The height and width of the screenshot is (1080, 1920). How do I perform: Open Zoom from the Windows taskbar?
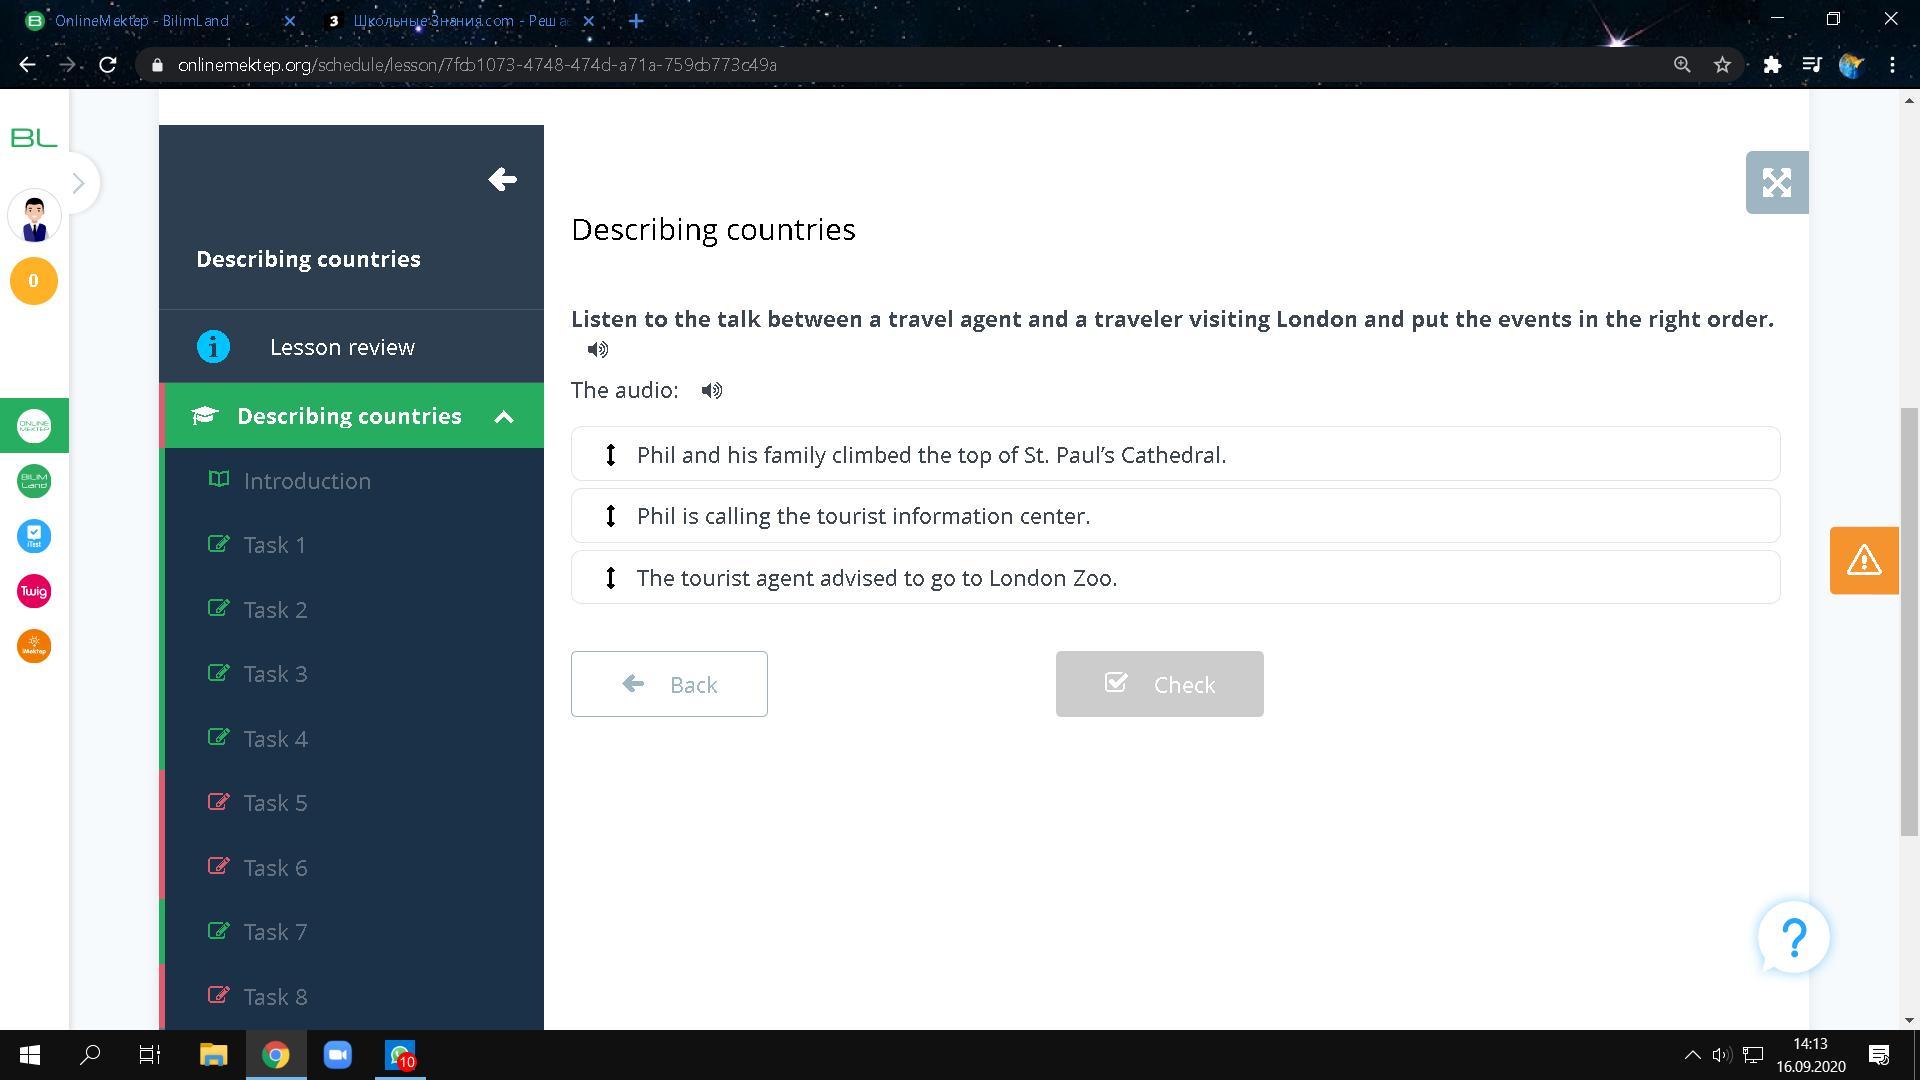(338, 1055)
